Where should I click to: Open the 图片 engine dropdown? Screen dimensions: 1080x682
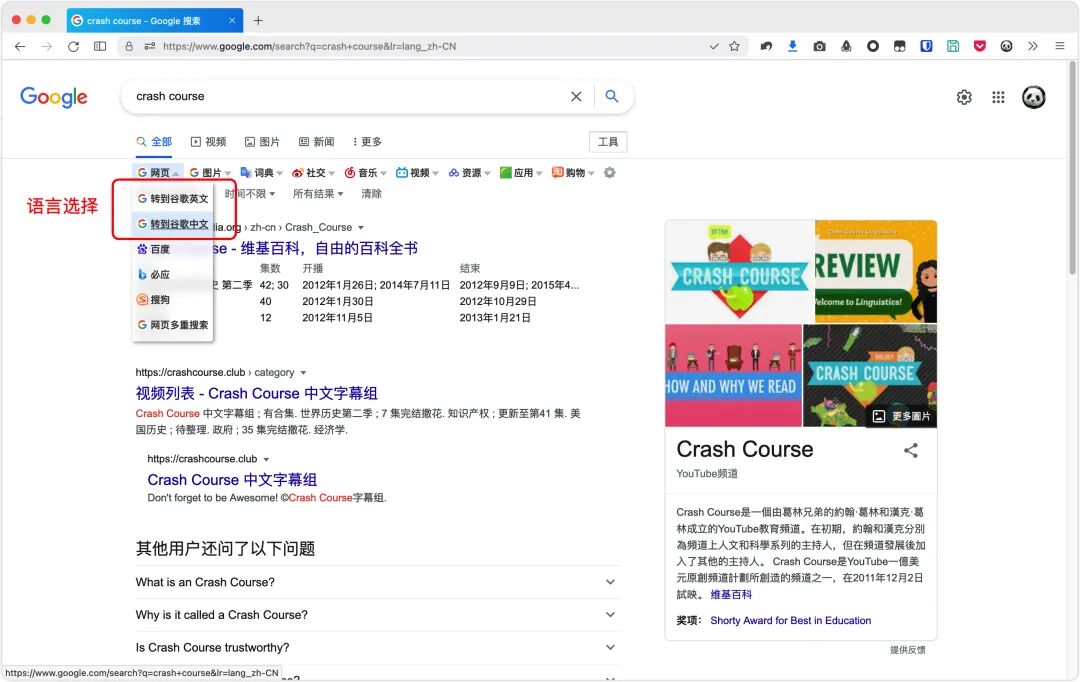point(210,173)
